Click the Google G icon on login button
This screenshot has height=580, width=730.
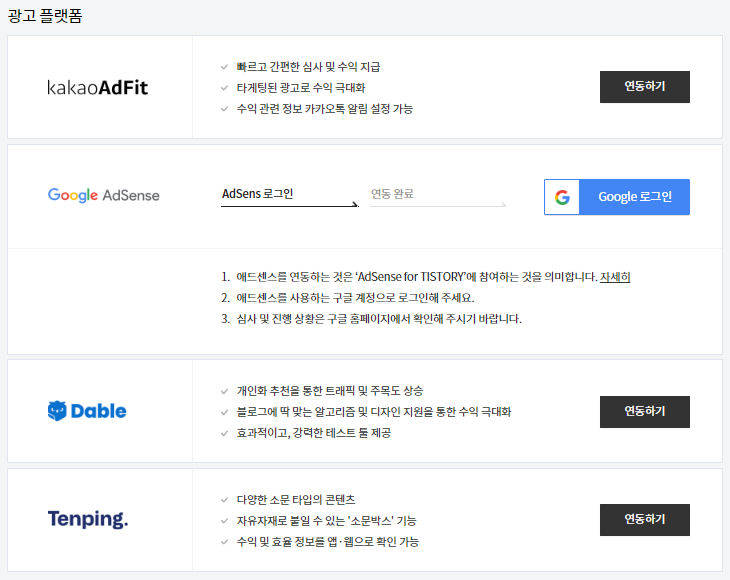click(562, 197)
